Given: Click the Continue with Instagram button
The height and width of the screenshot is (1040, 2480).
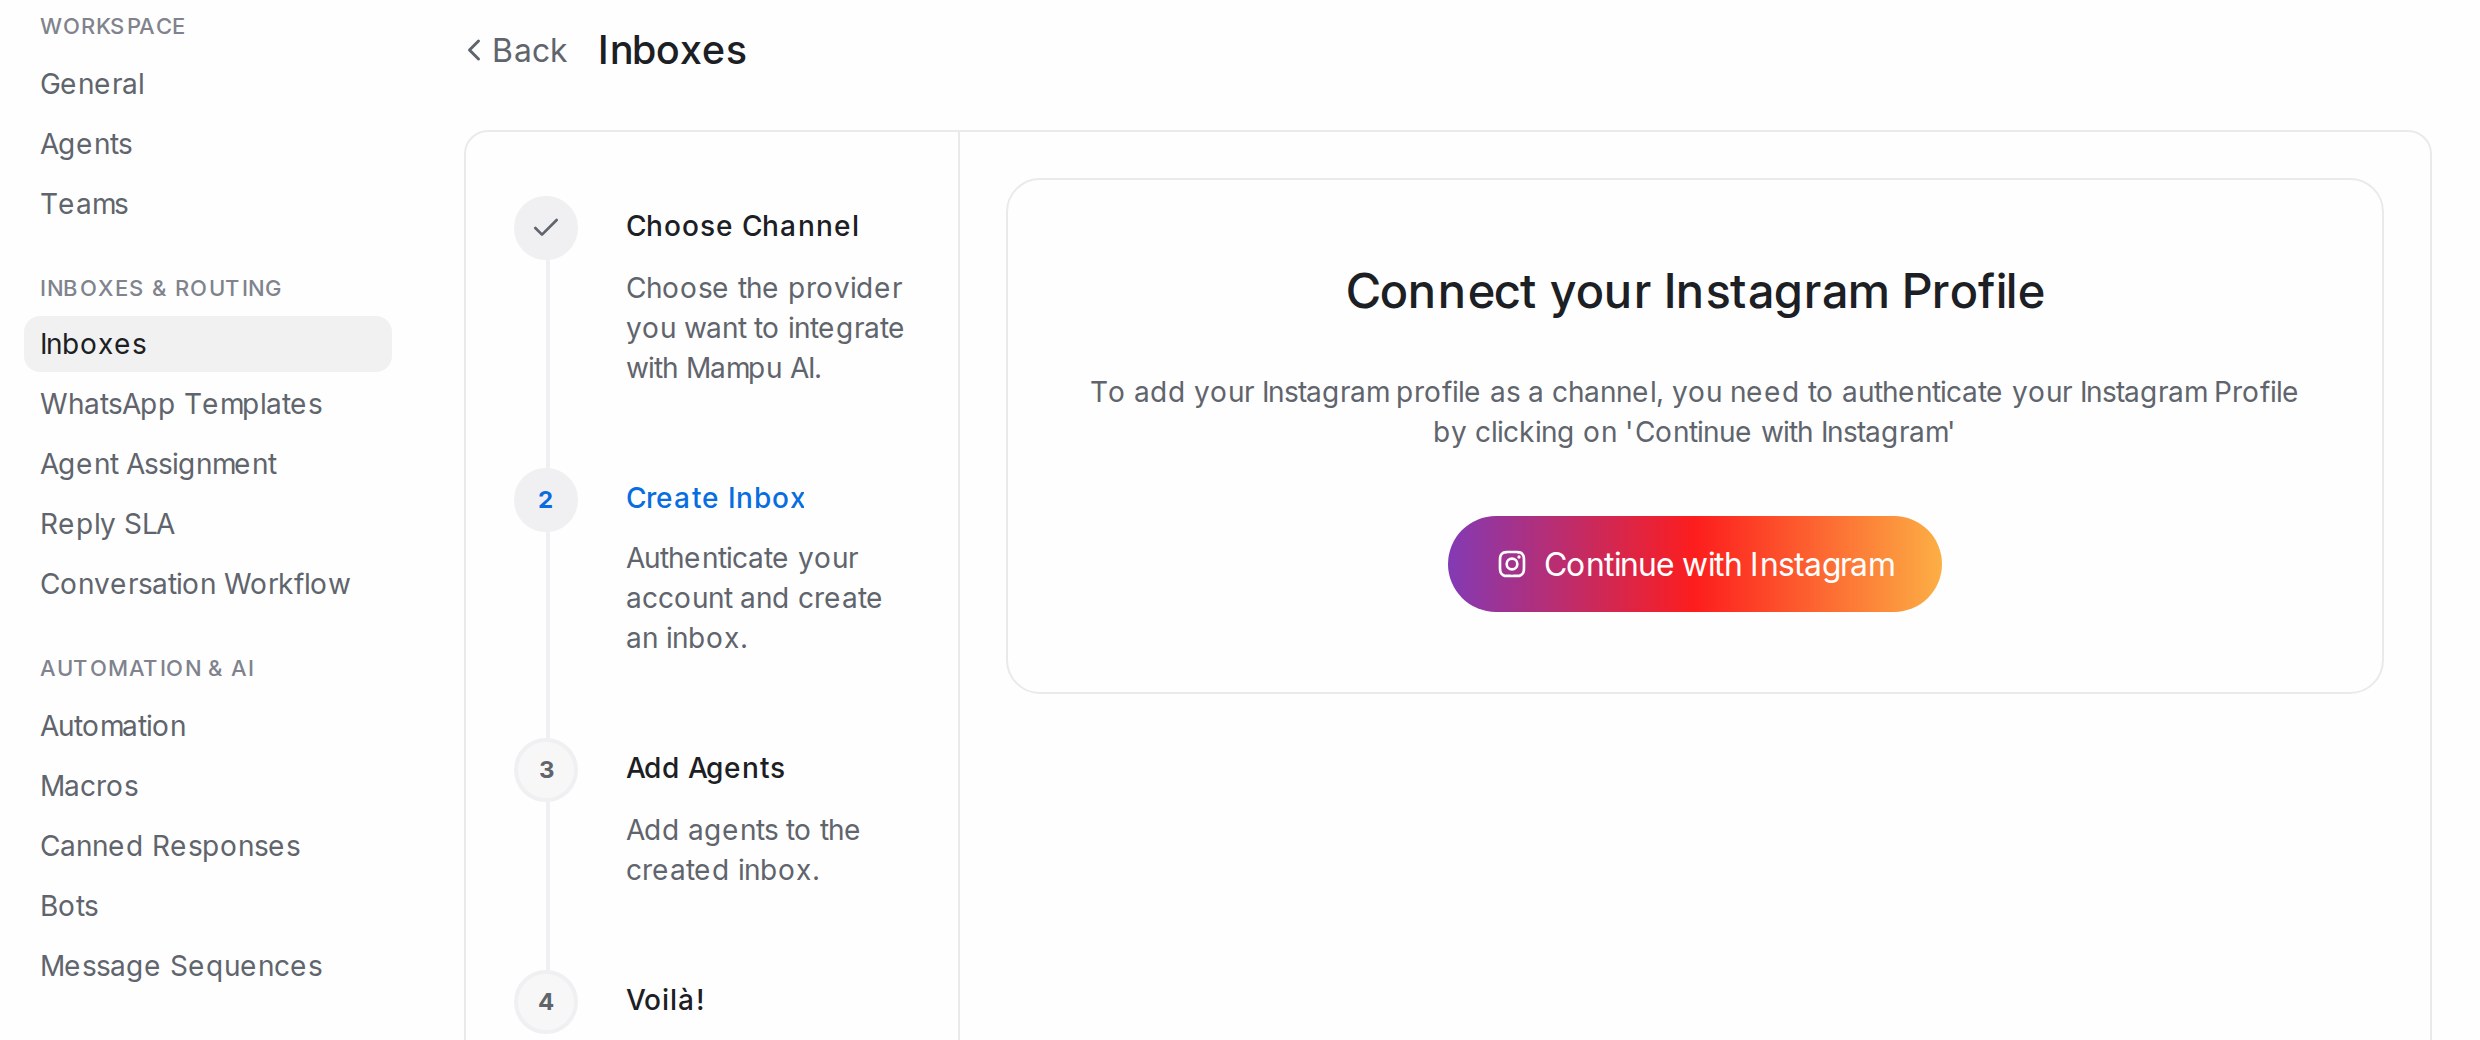Looking at the screenshot, I should tap(1694, 564).
